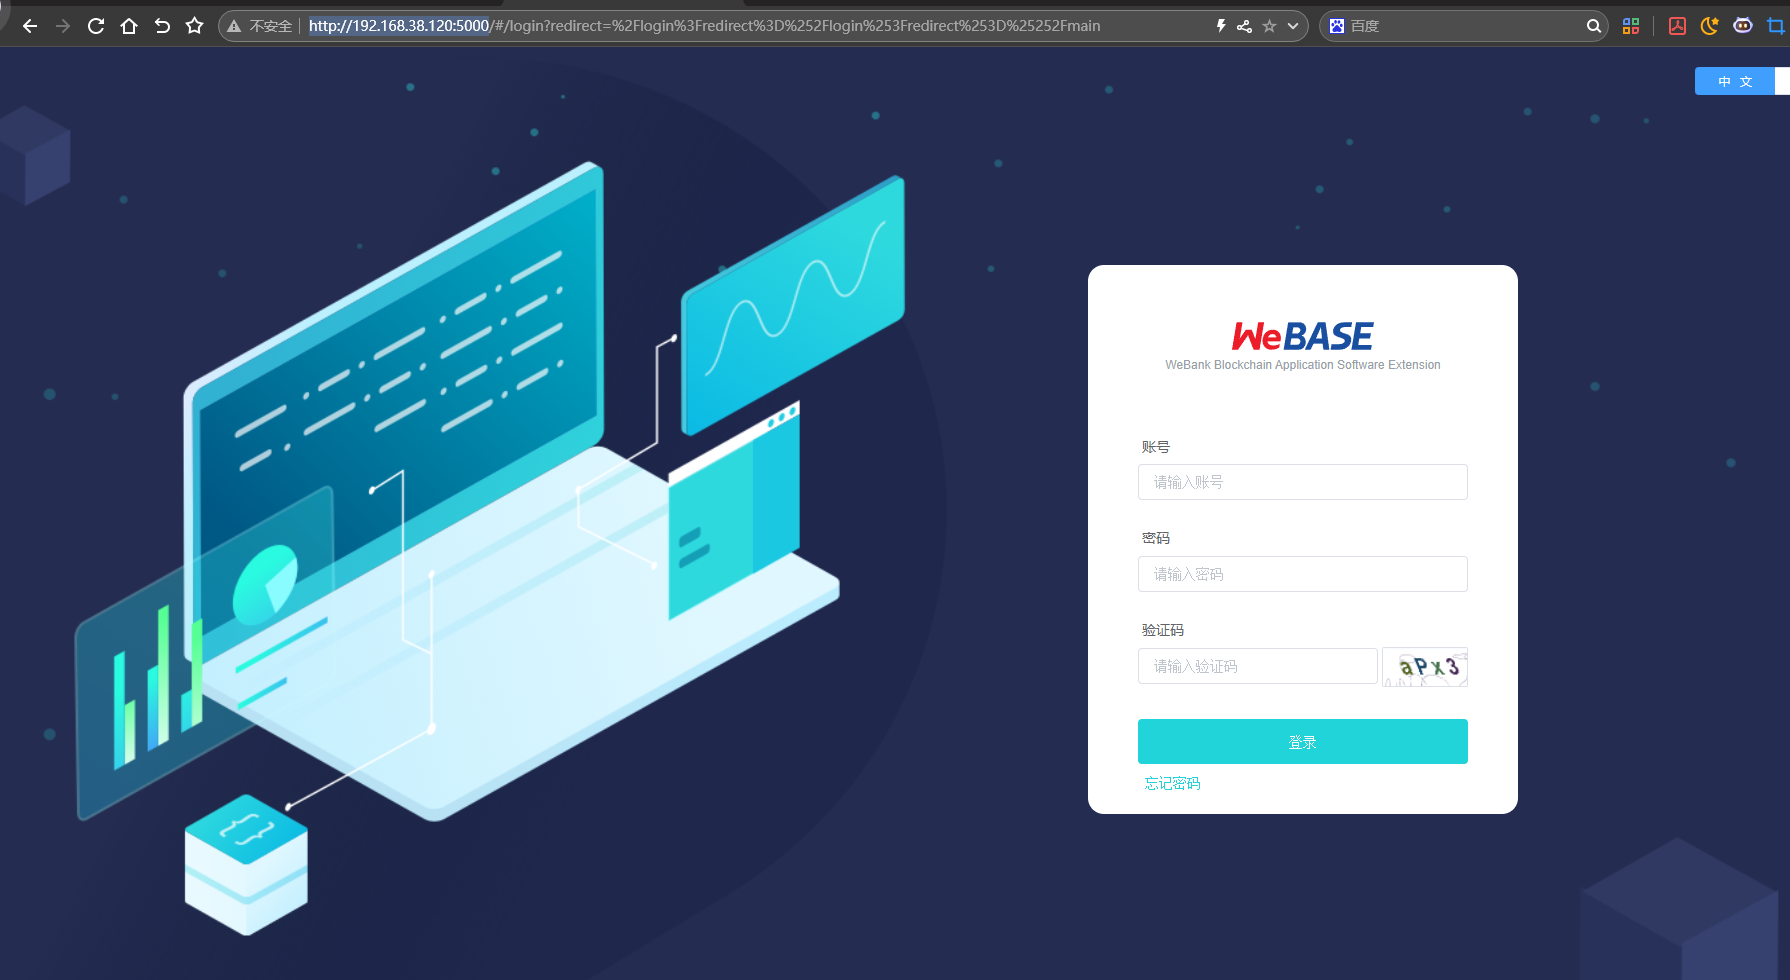Viewport: 1790px width, 980px height.
Task: Switch language with the 中文 button
Action: (1735, 81)
